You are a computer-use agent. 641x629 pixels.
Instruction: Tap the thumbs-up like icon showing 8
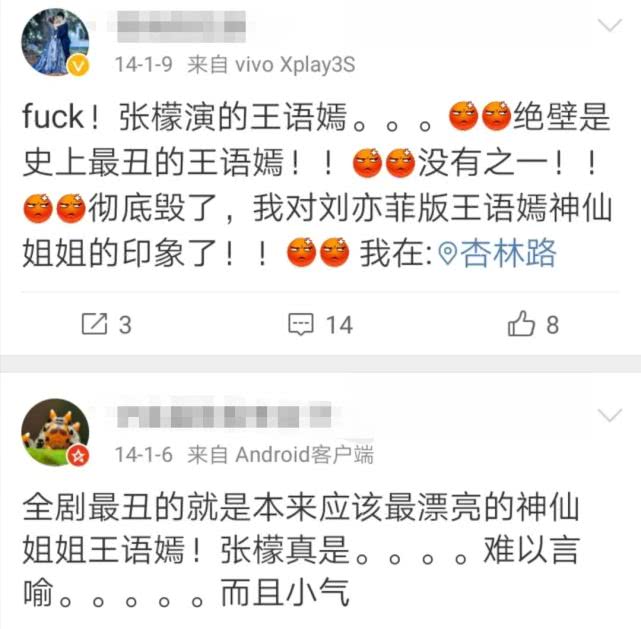[x=521, y=324]
